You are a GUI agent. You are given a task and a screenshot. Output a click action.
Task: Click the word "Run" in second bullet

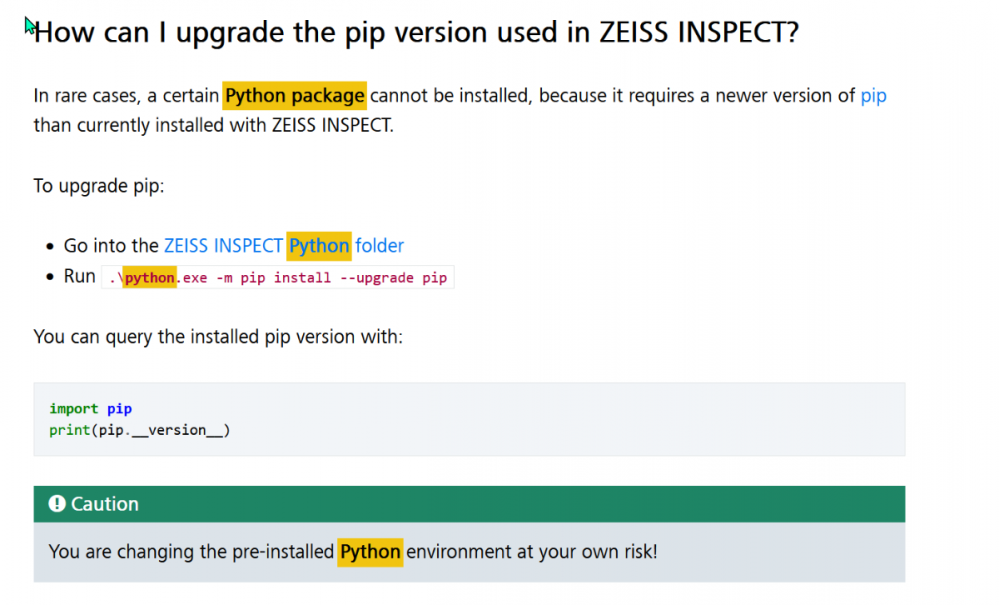79,276
